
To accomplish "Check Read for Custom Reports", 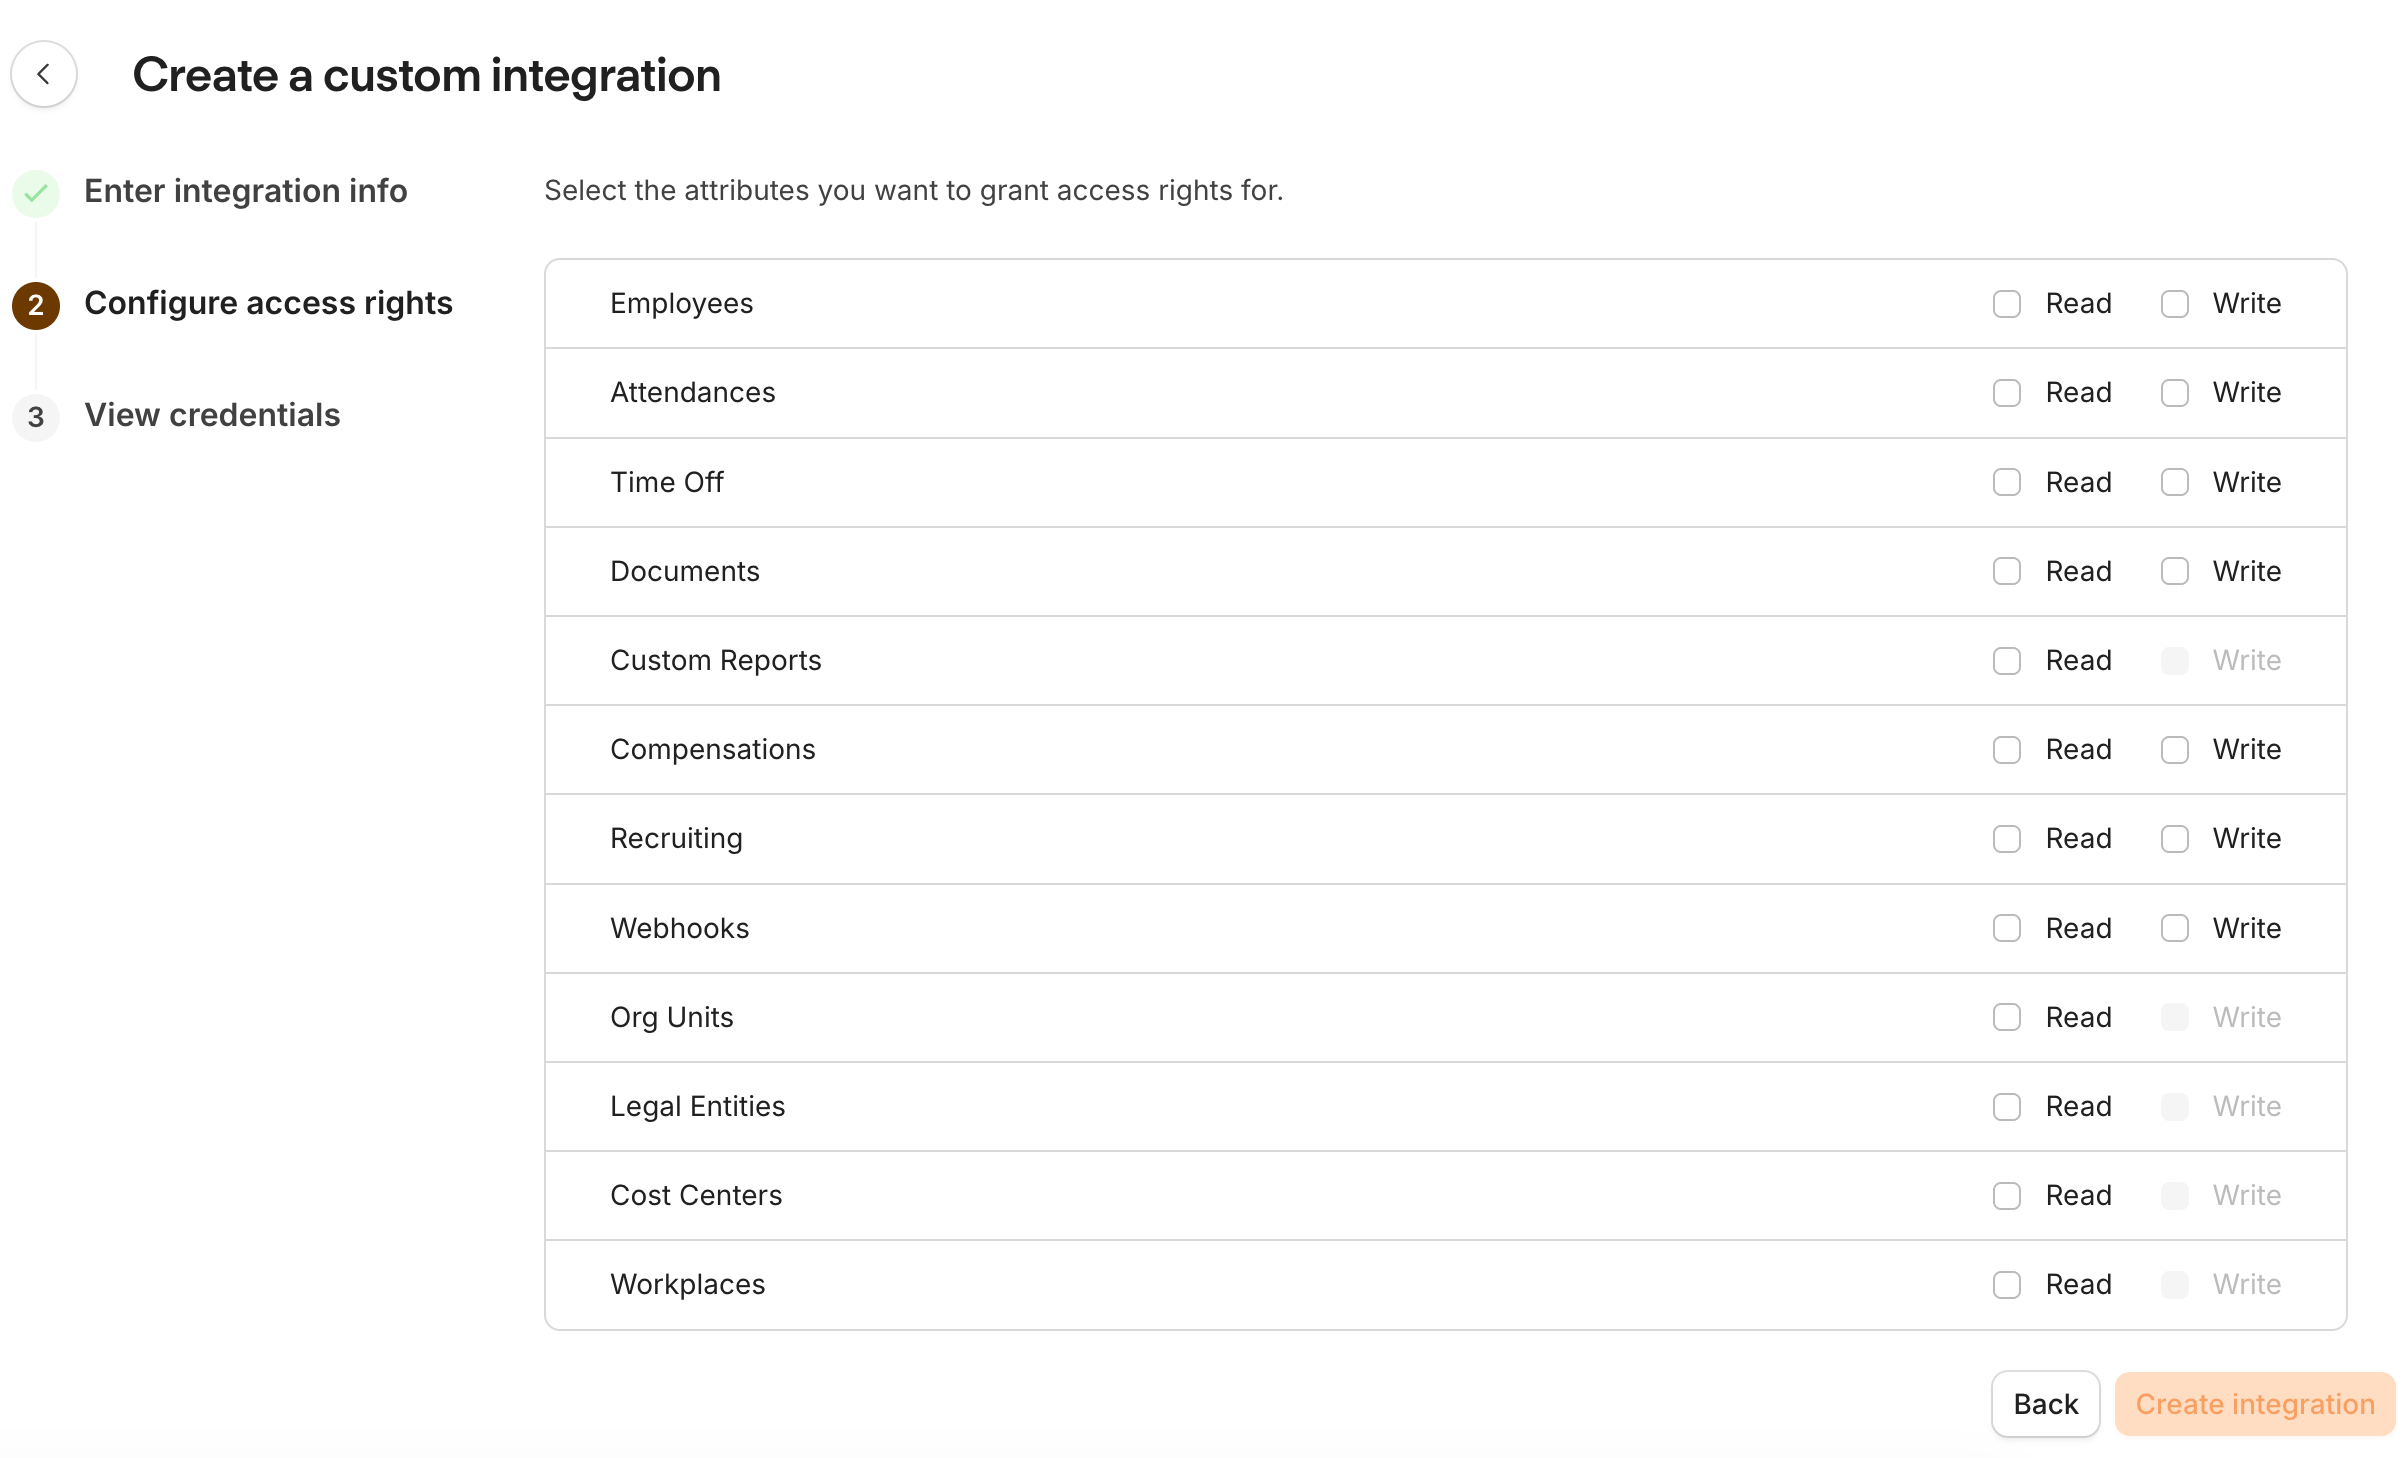I will (x=2006, y=661).
